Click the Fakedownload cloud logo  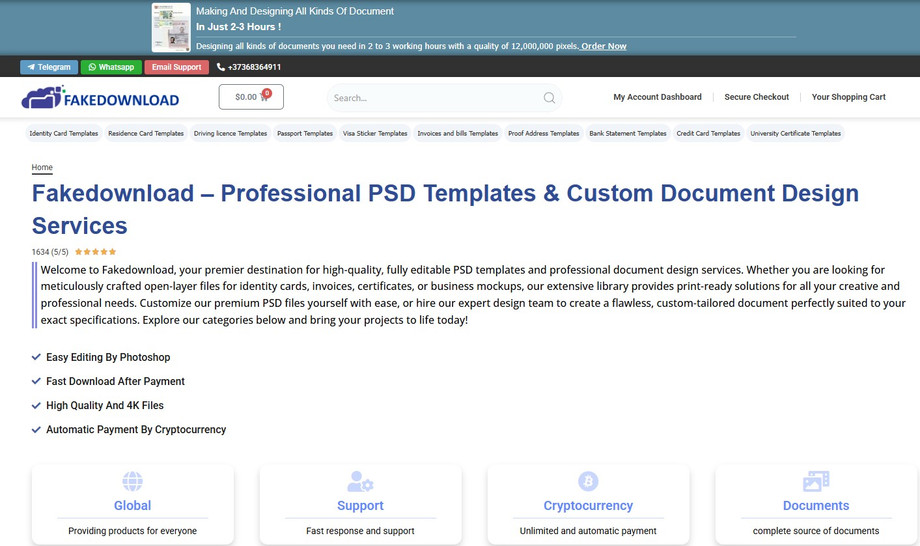100,97
